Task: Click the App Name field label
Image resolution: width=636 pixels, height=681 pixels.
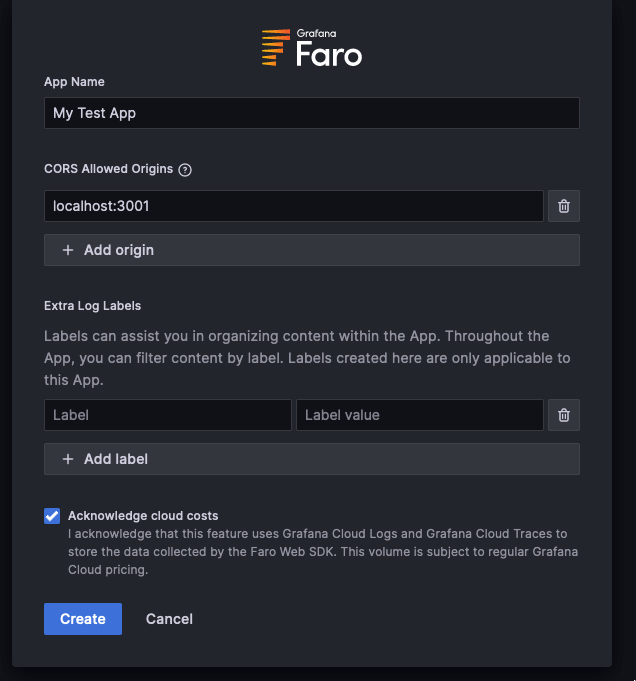Action: (74, 82)
